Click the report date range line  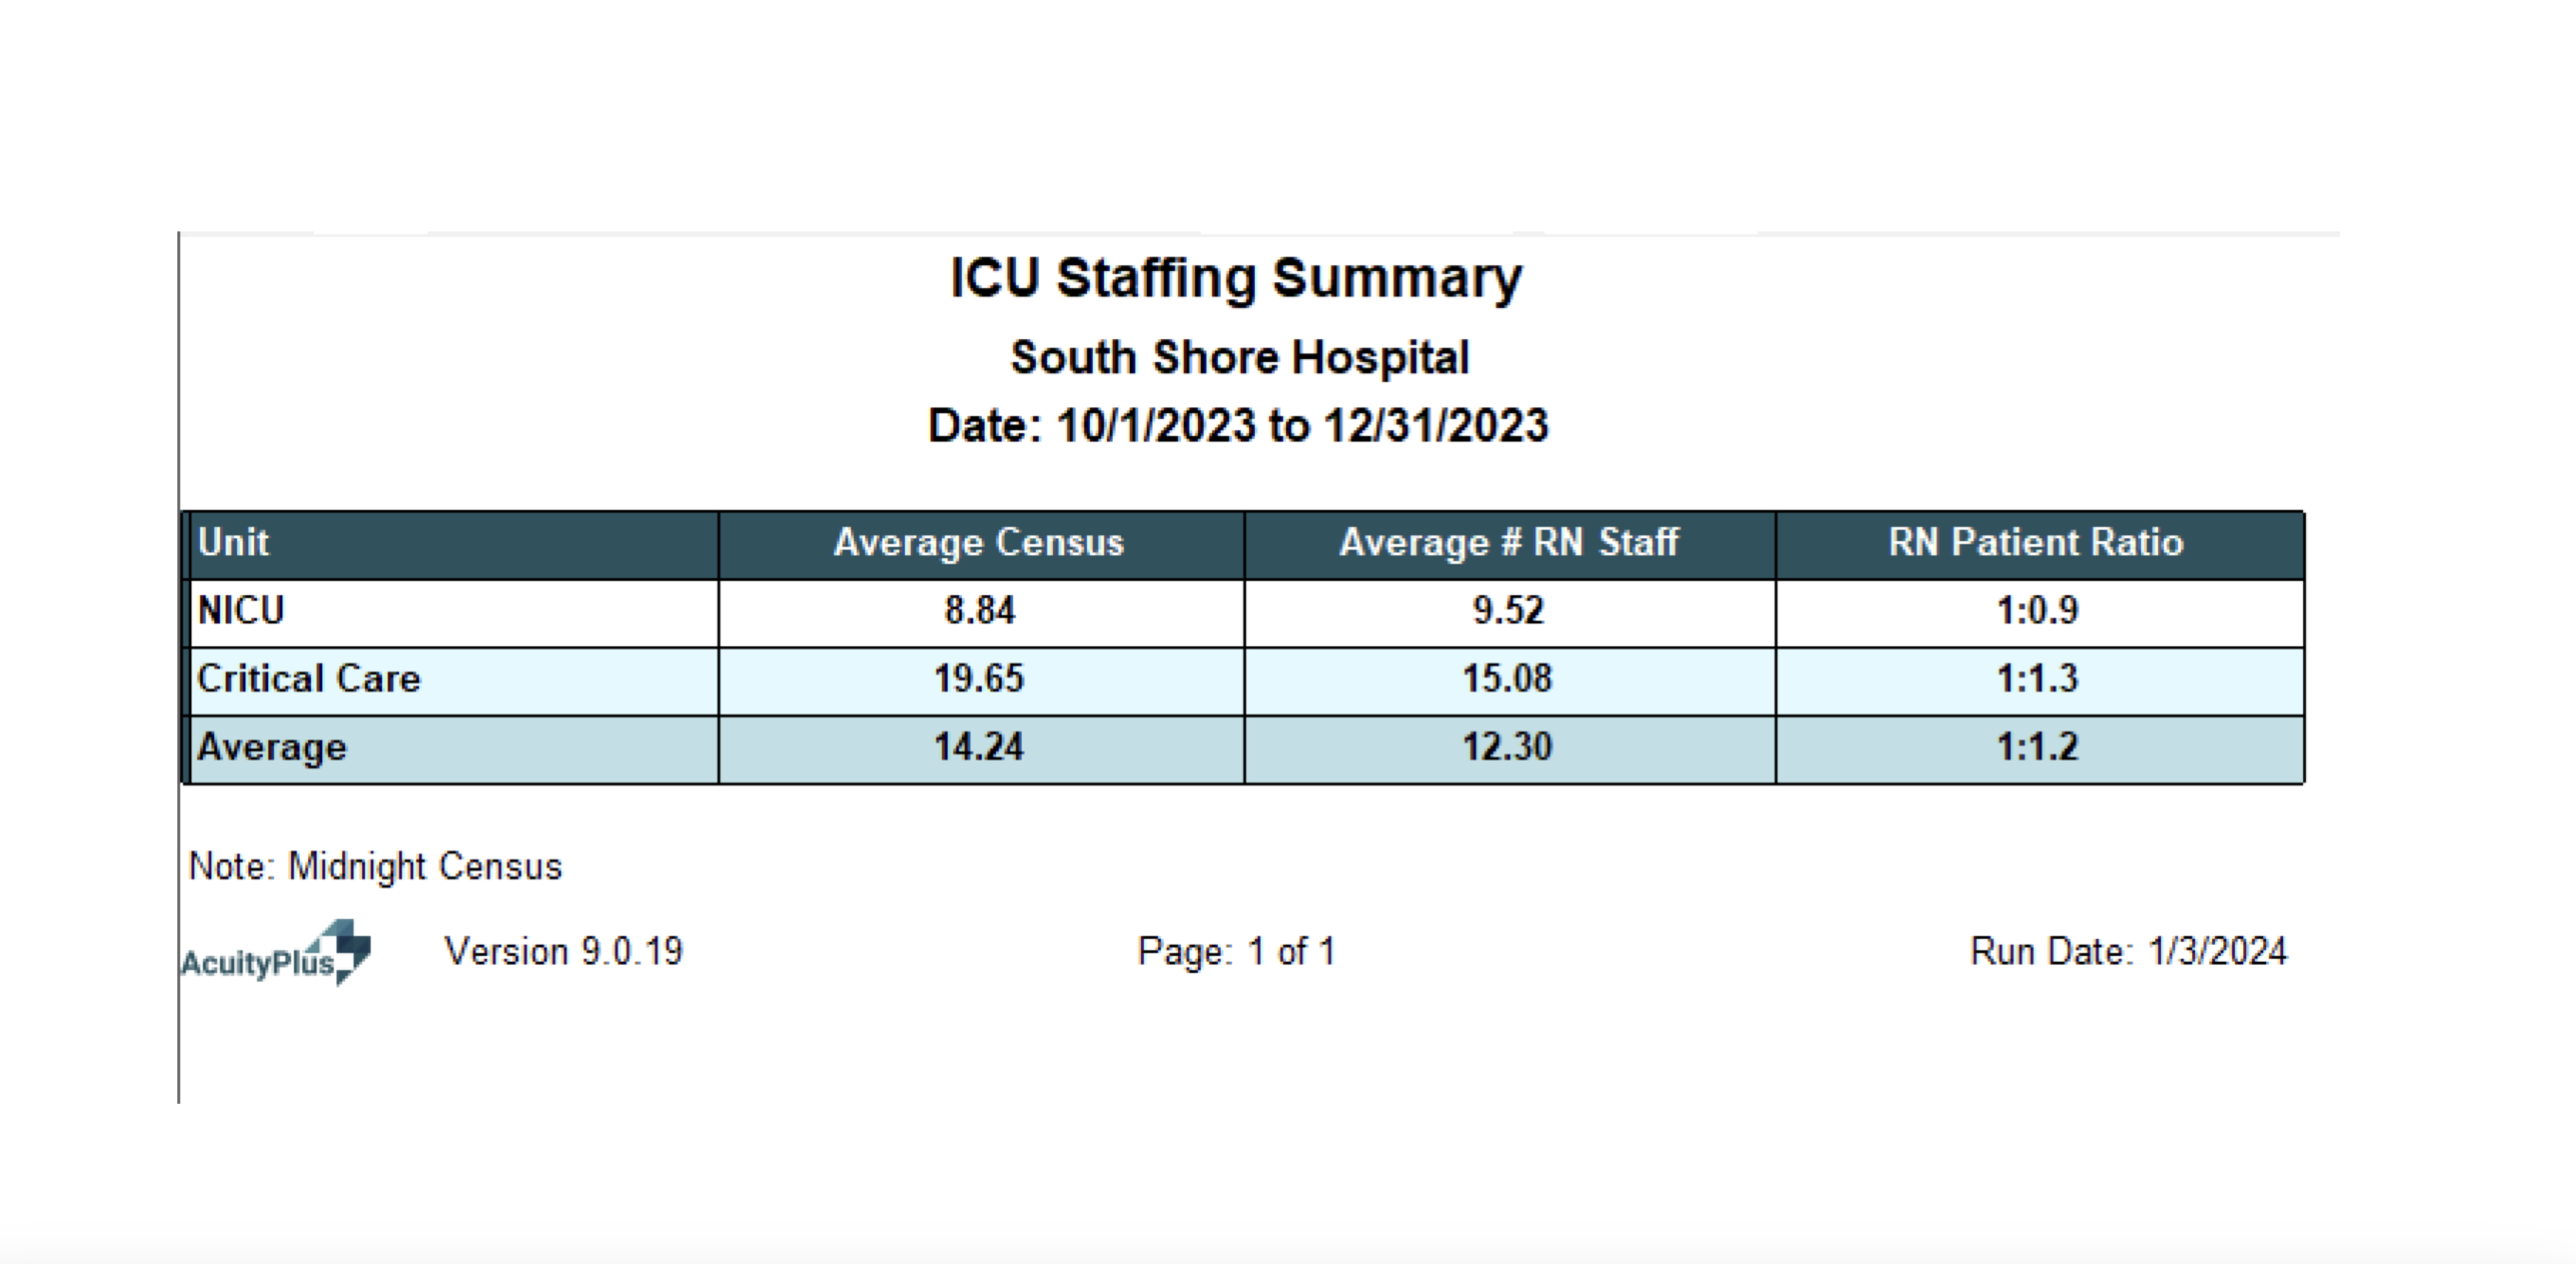click(x=1238, y=426)
